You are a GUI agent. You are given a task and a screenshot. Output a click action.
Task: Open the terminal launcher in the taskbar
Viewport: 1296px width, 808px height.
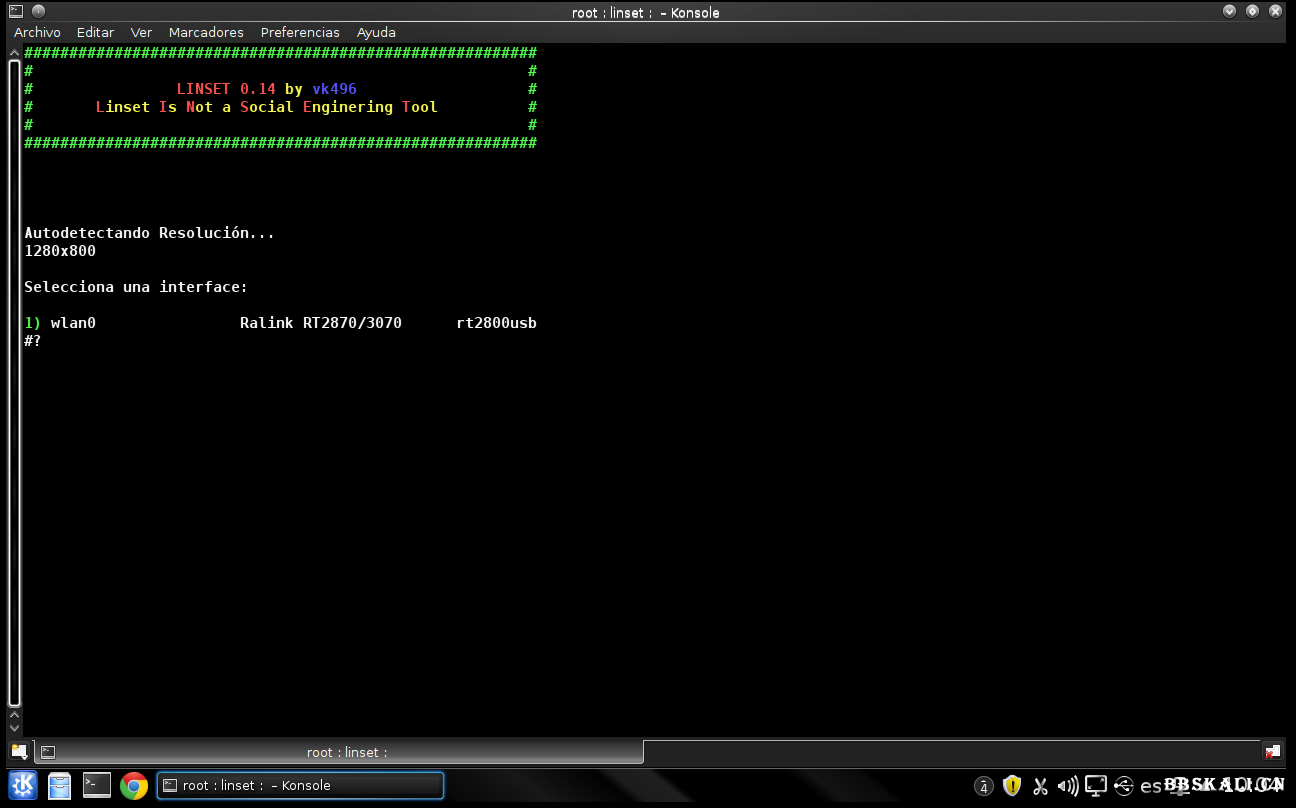pyautogui.click(x=97, y=786)
